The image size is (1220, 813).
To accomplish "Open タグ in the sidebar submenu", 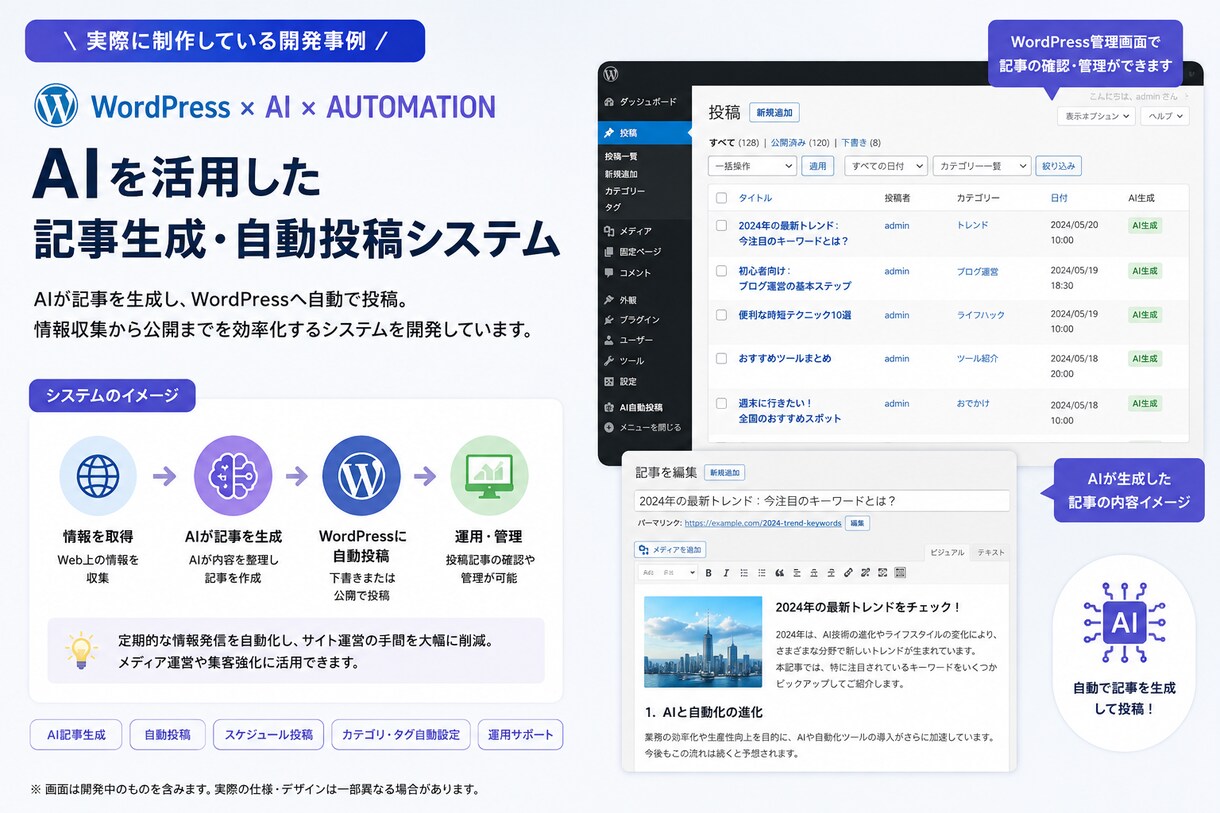I will (x=613, y=207).
